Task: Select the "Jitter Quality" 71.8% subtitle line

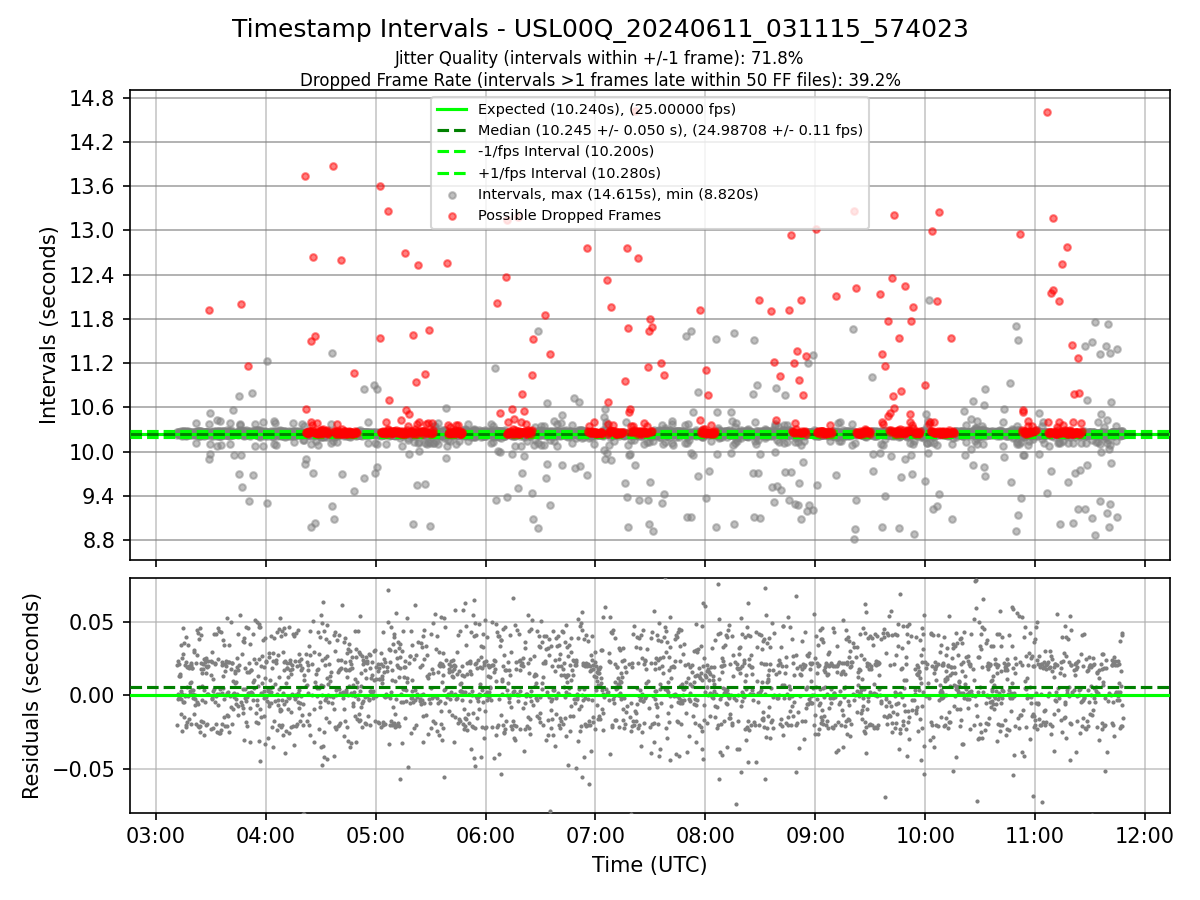Action: 600,59
